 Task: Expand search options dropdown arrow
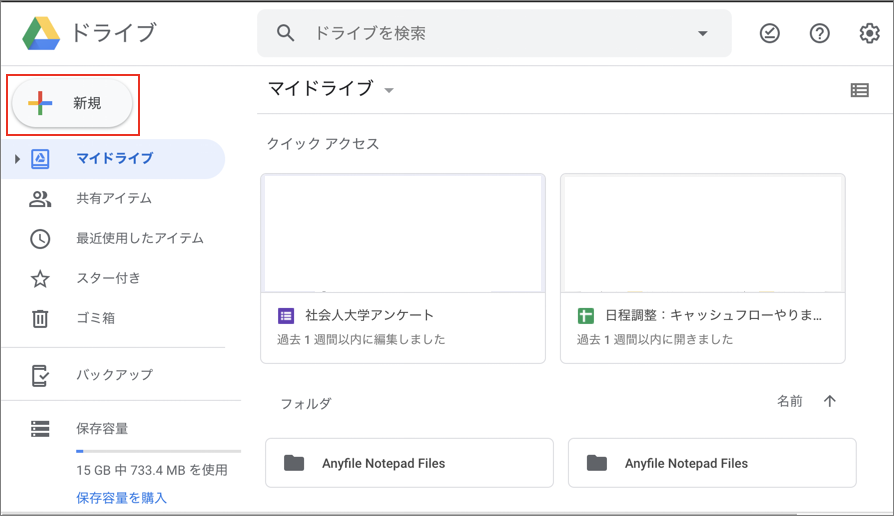[702, 34]
